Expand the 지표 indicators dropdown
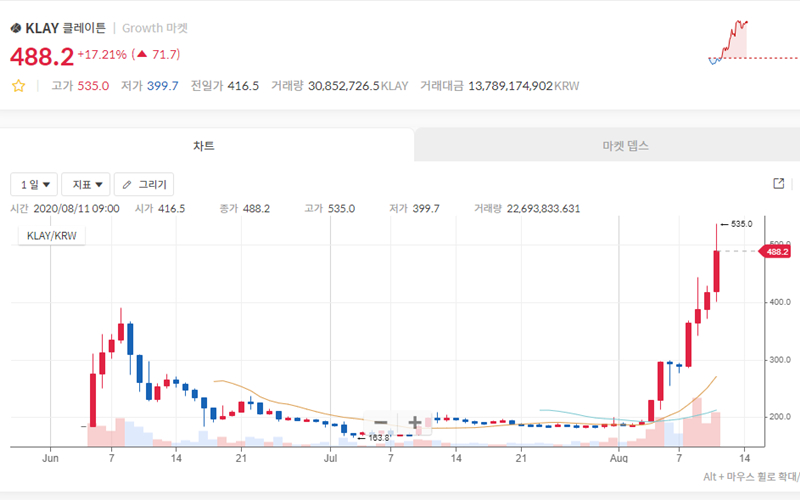Image resolution: width=800 pixels, height=500 pixels. [86, 184]
